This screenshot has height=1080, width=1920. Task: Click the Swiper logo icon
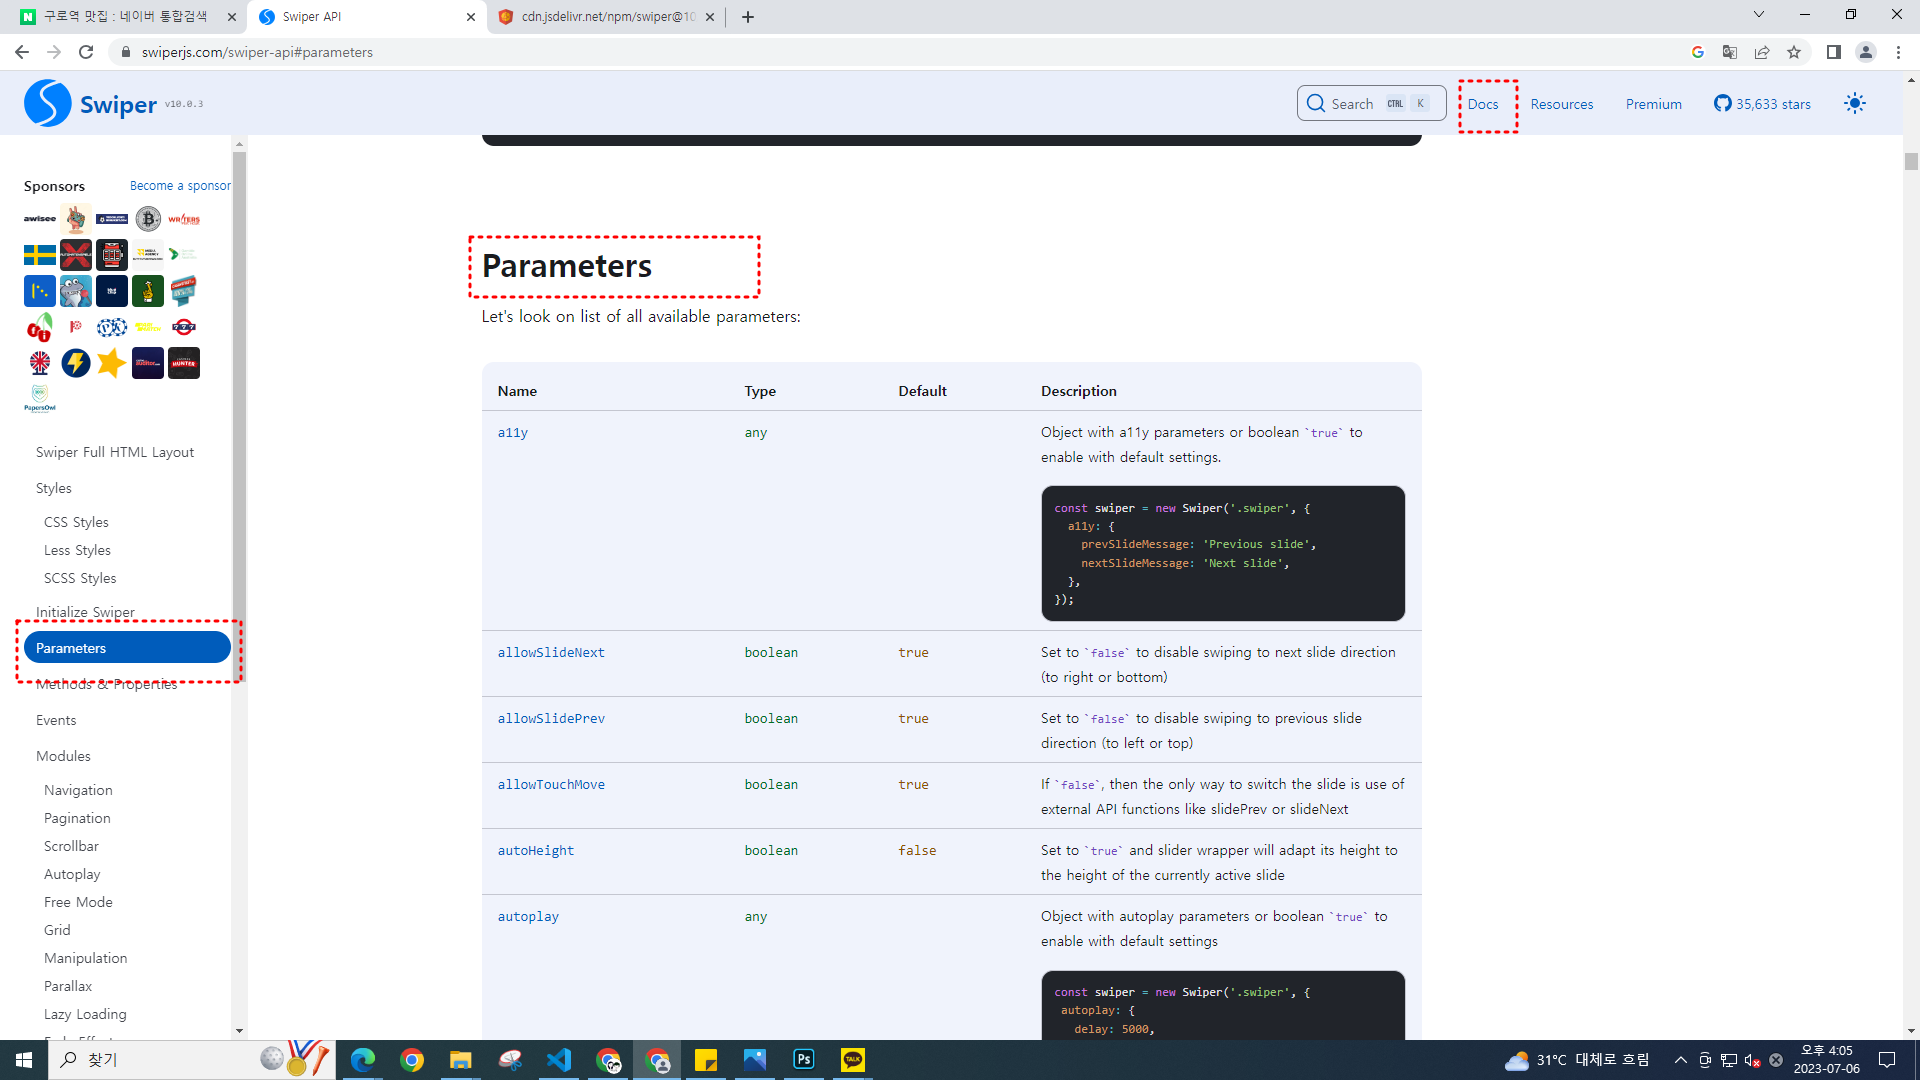47,103
